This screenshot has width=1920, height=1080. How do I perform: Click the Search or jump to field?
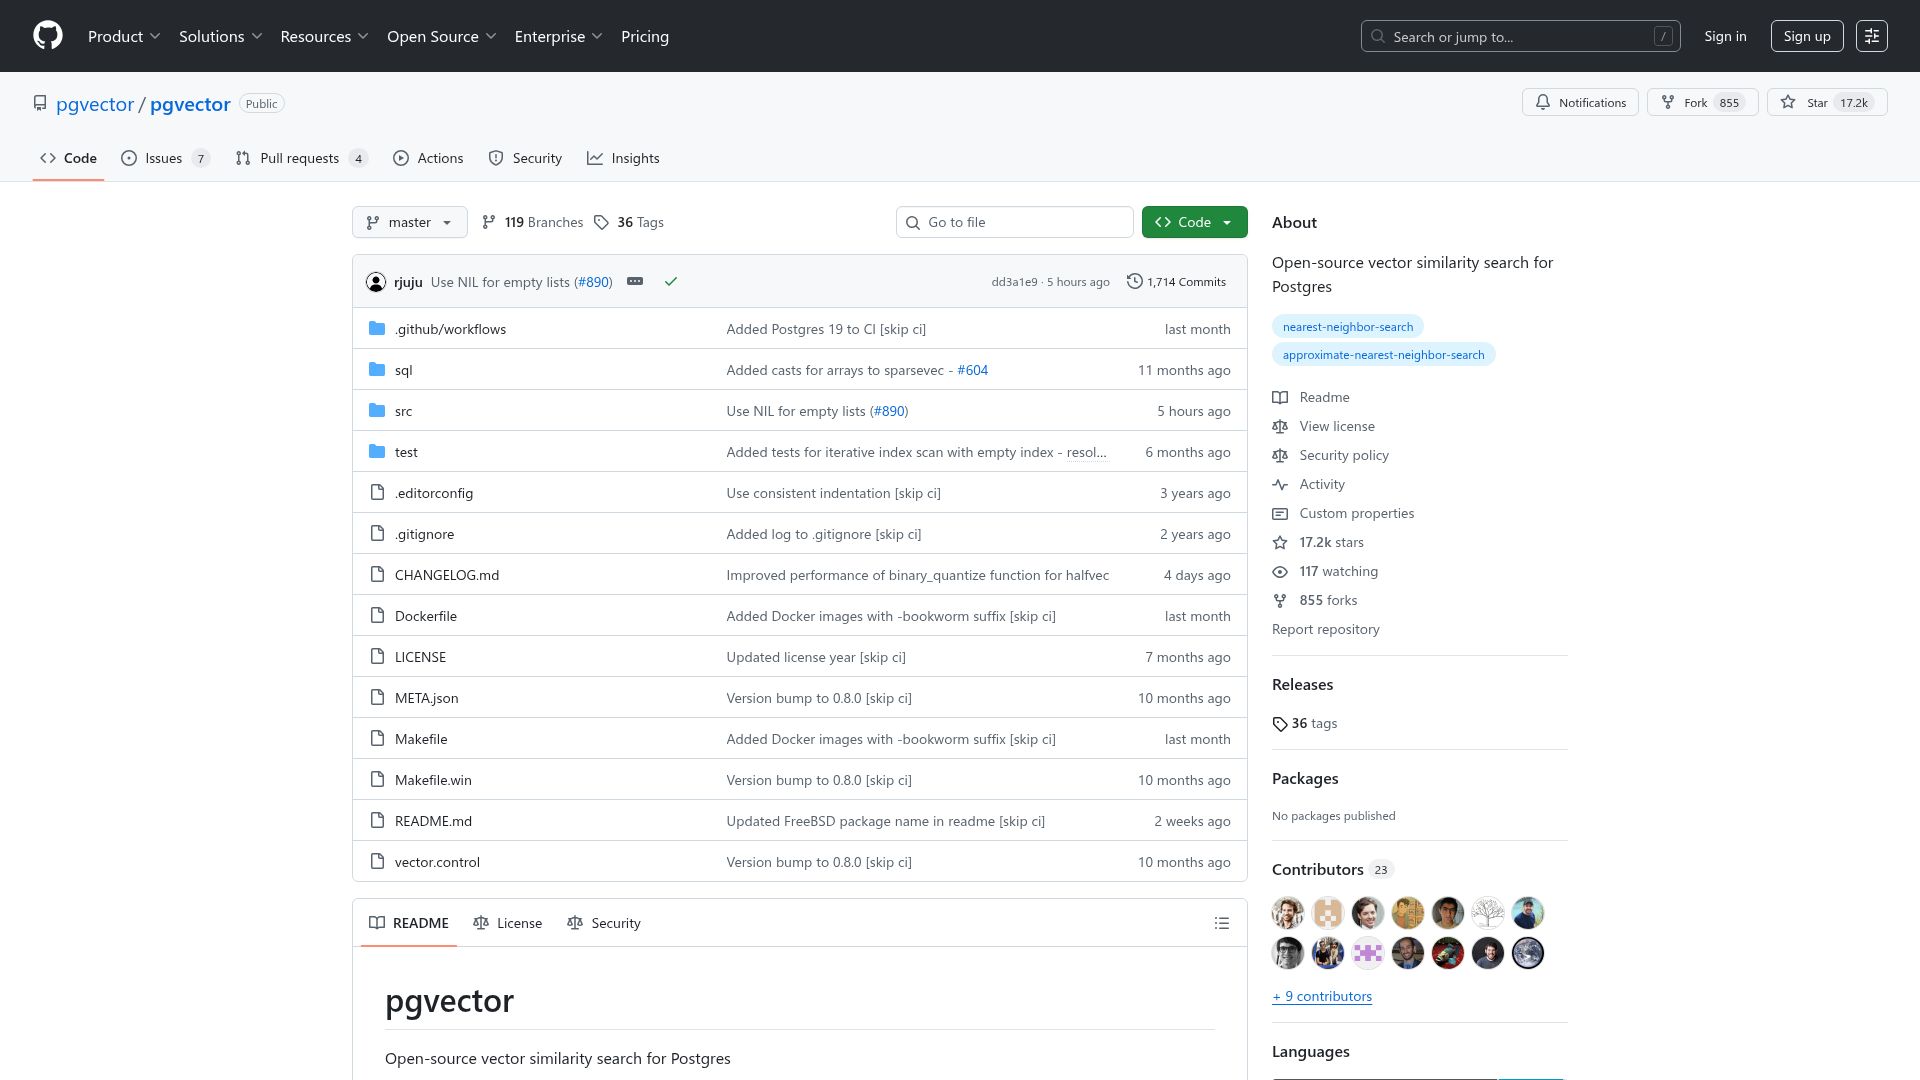(1520, 36)
